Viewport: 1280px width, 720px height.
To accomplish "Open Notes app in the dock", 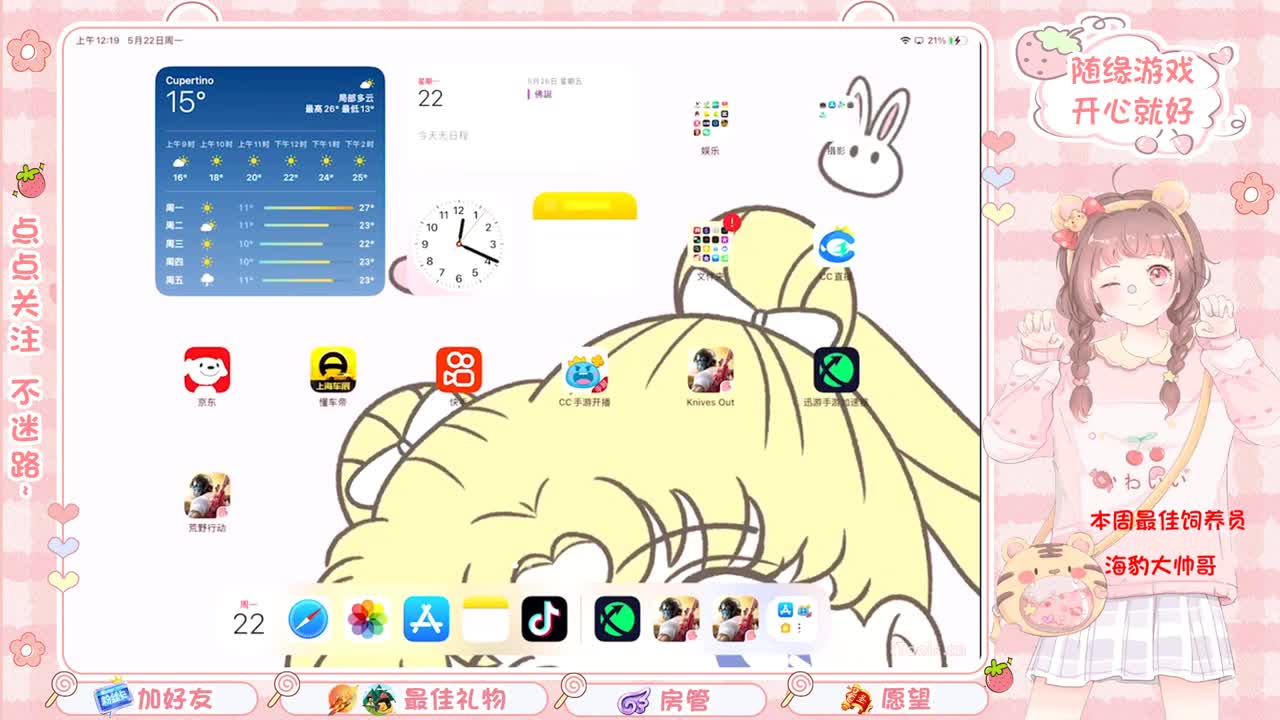I will (x=485, y=619).
